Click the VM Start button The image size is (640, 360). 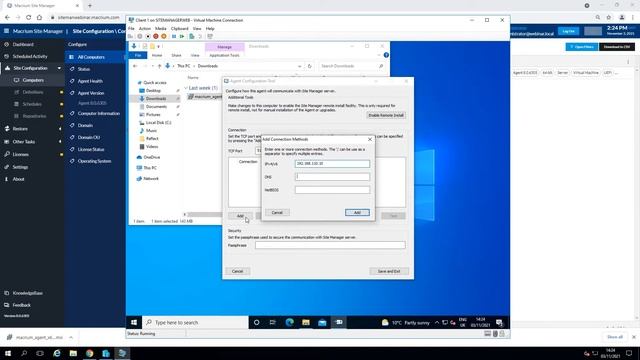(x=134, y=322)
